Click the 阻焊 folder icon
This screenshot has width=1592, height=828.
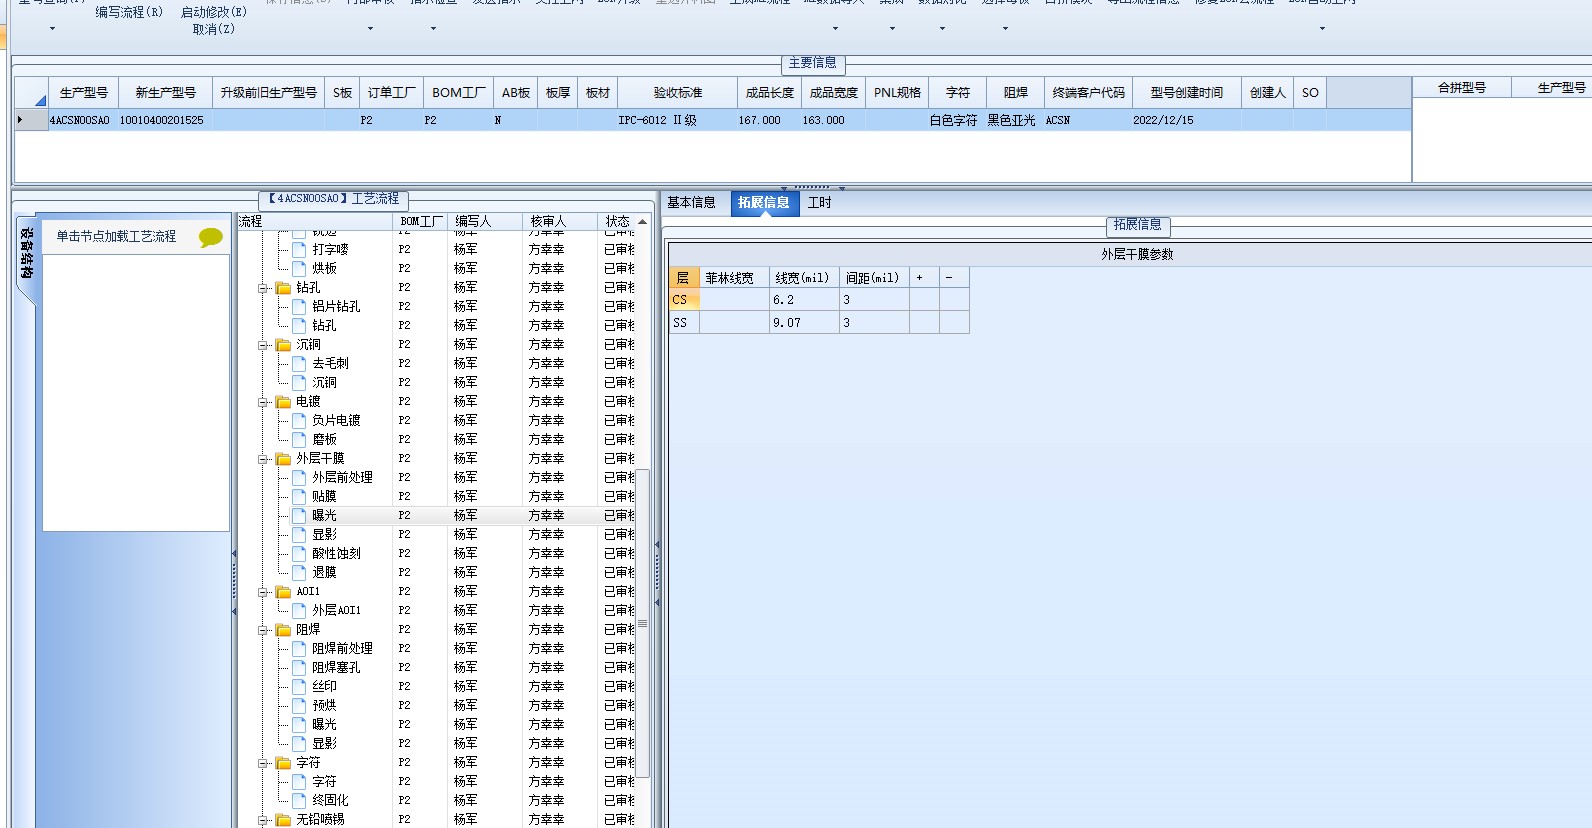[x=283, y=630]
